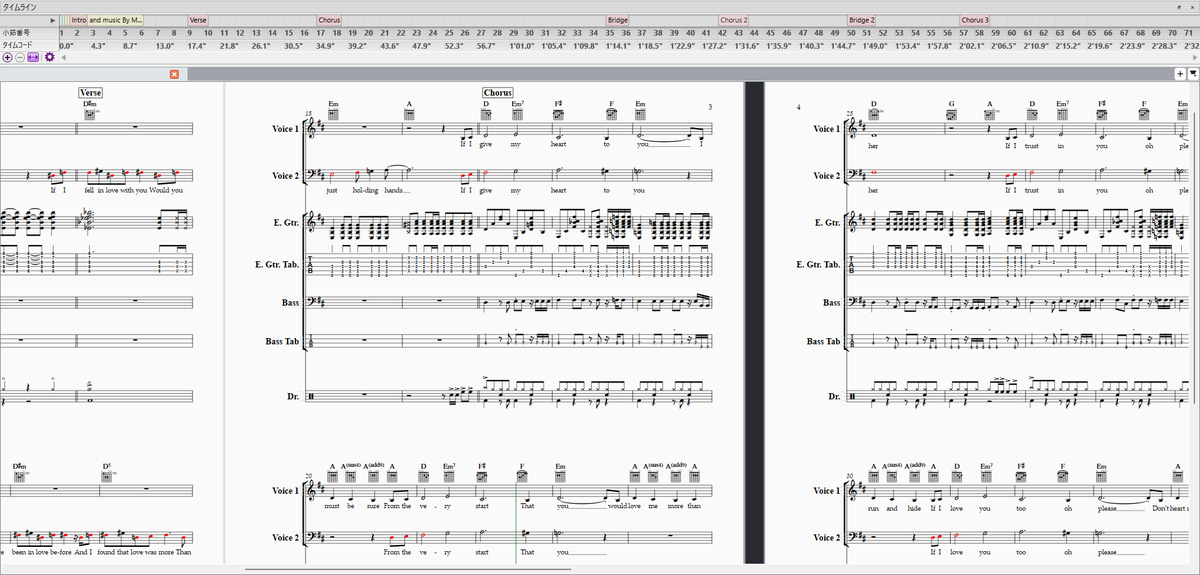1200x575 pixels.
Task: Click timecode 34.9" in the timeline
Action: 325,46
